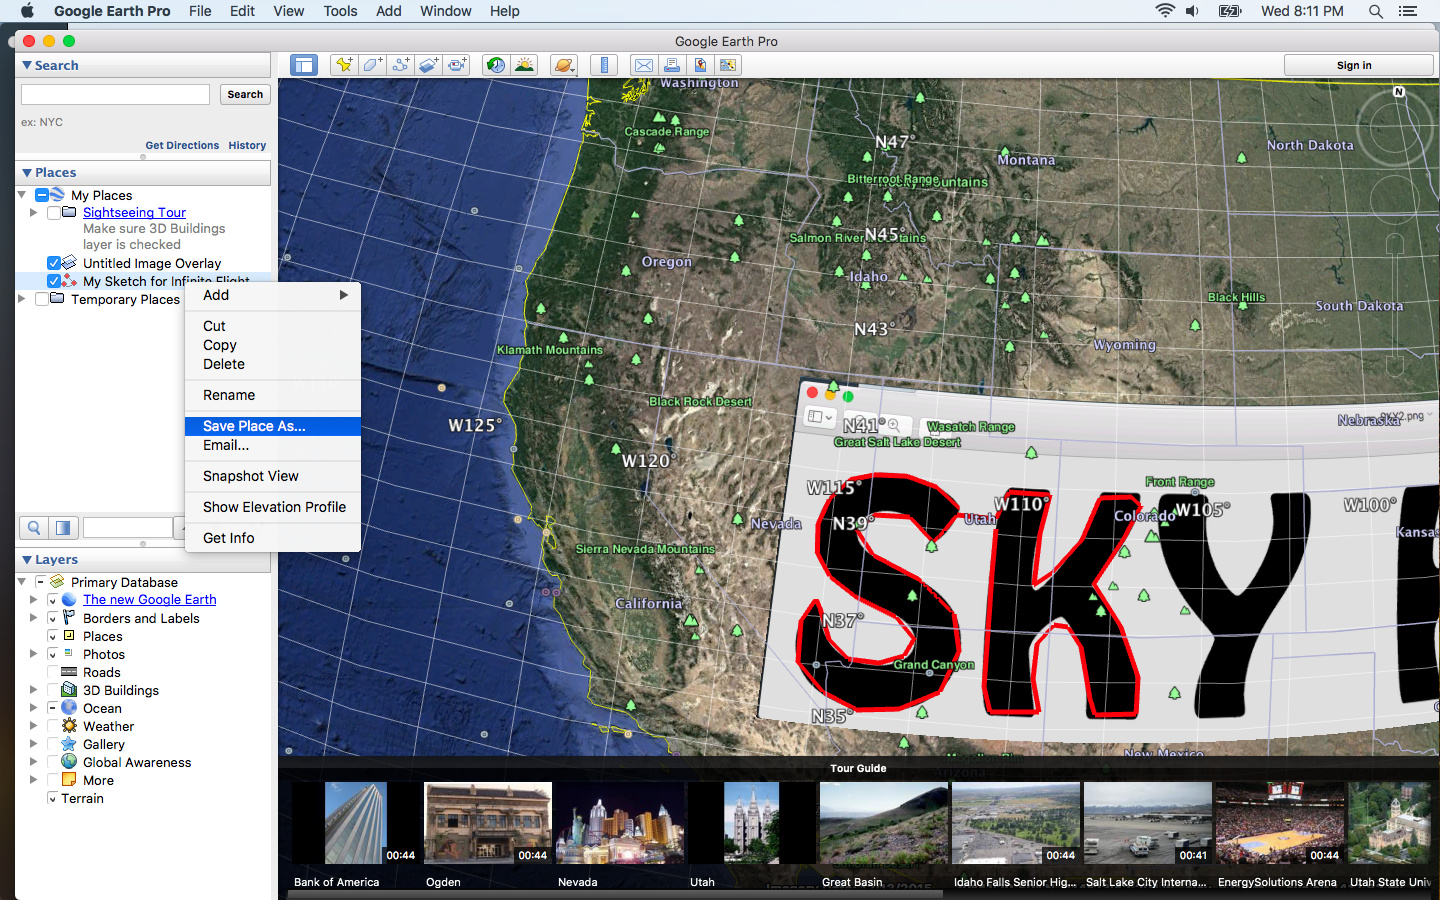Select Show Elevation Profile menu entry

[273, 507]
